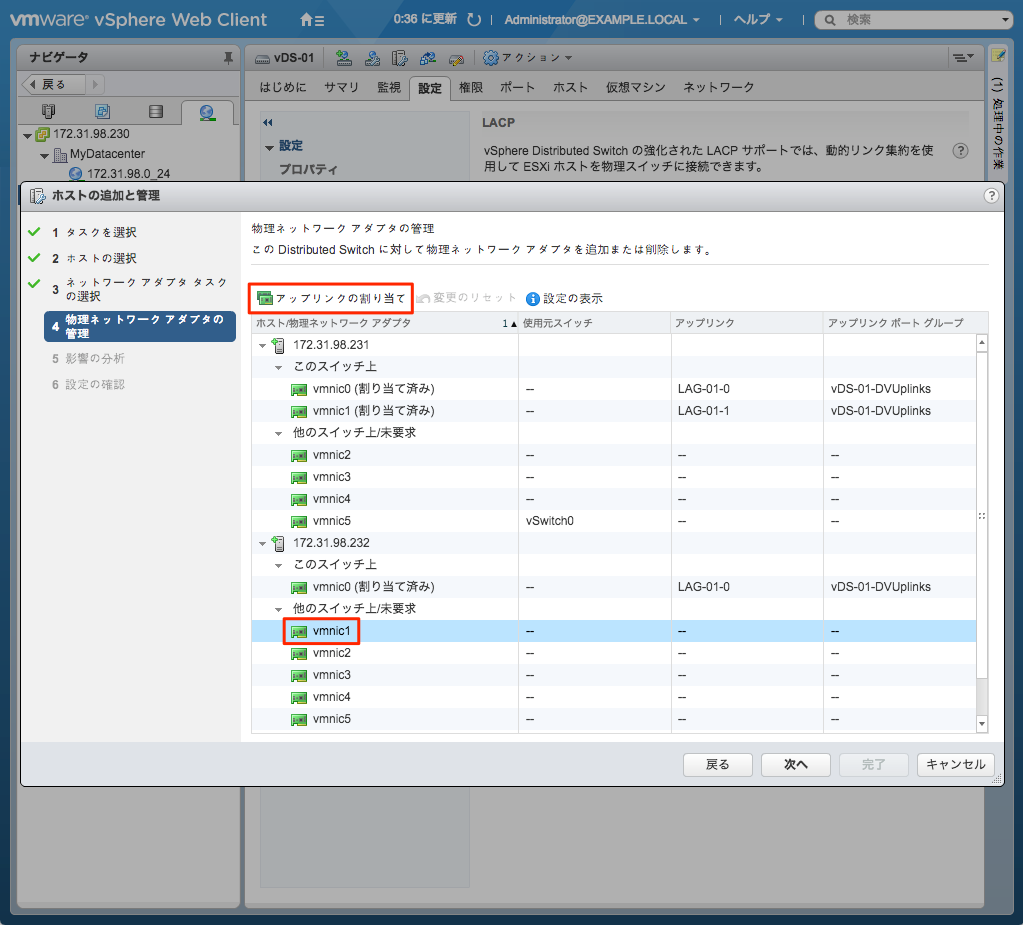Click the LACP help question mark icon
This screenshot has width=1023, height=925.
(960, 151)
